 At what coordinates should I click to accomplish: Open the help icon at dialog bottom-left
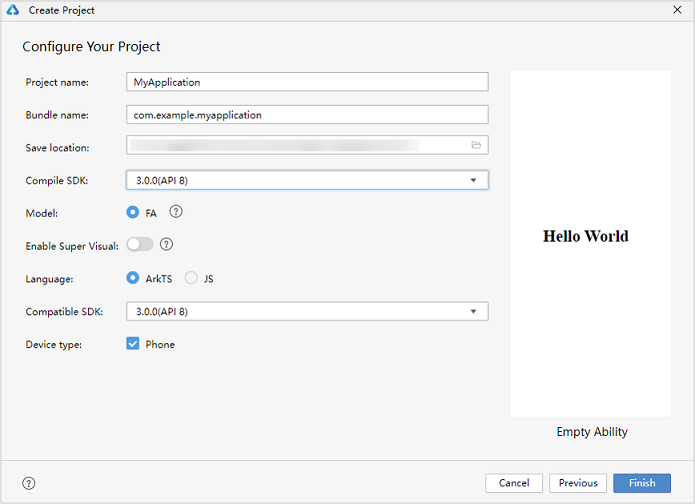point(29,483)
